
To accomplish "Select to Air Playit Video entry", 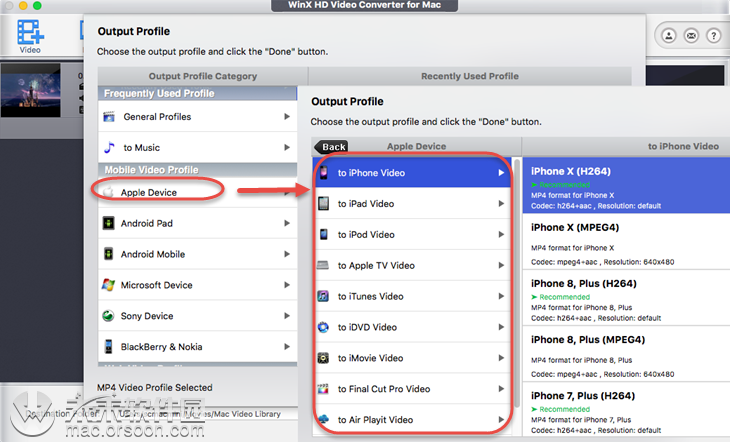I will pyautogui.click(x=412, y=419).
